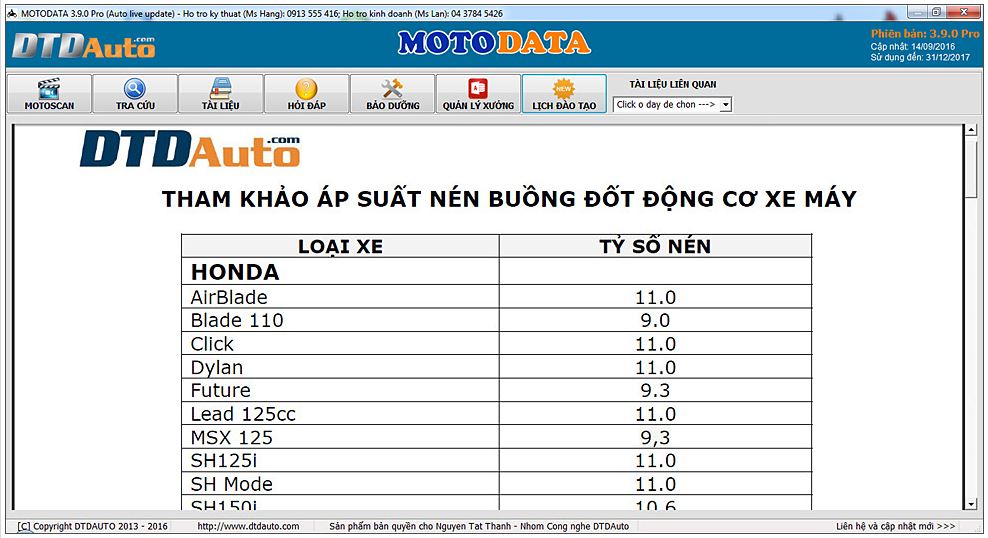Select the MSX 125 row
This screenshot has width=988, height=538.
tap(497, 437)
